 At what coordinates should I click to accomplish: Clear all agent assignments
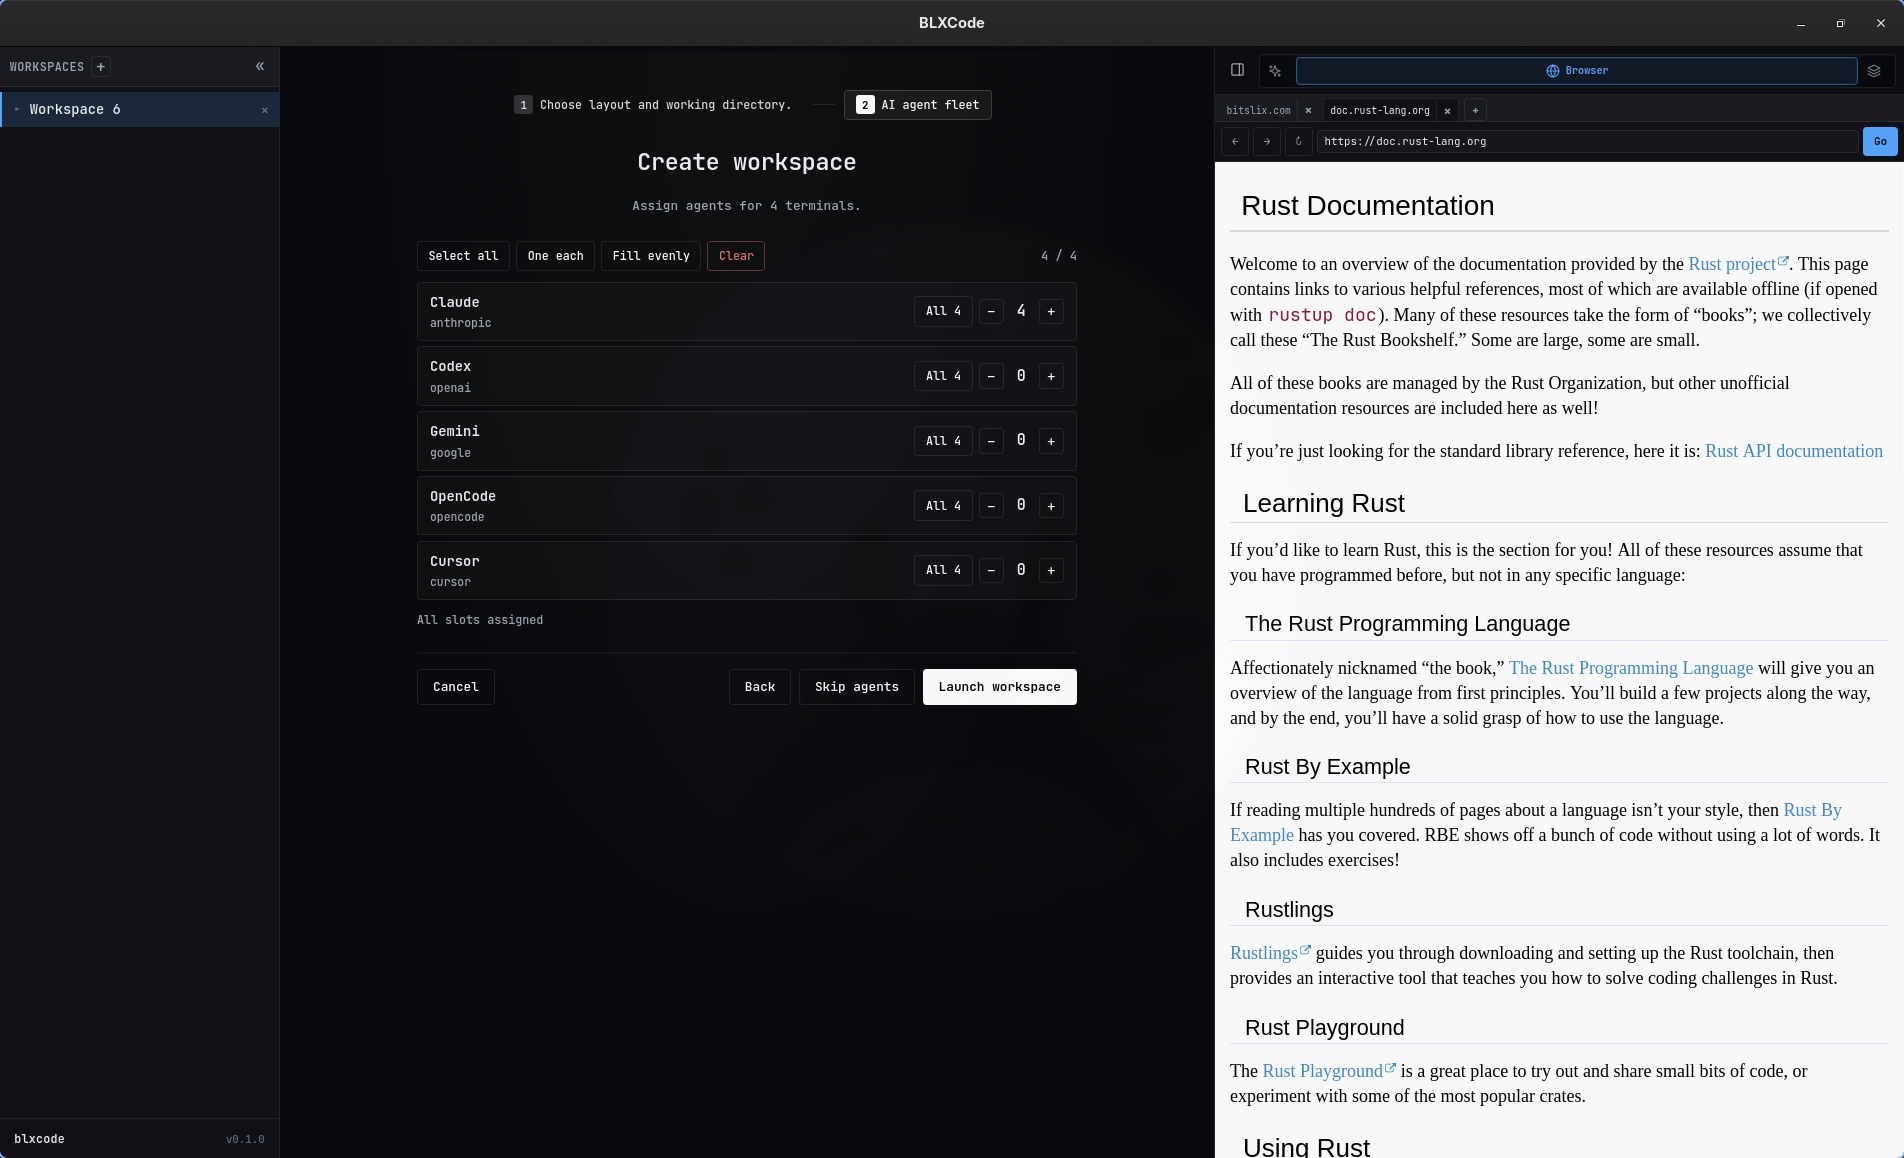point(736,256)
